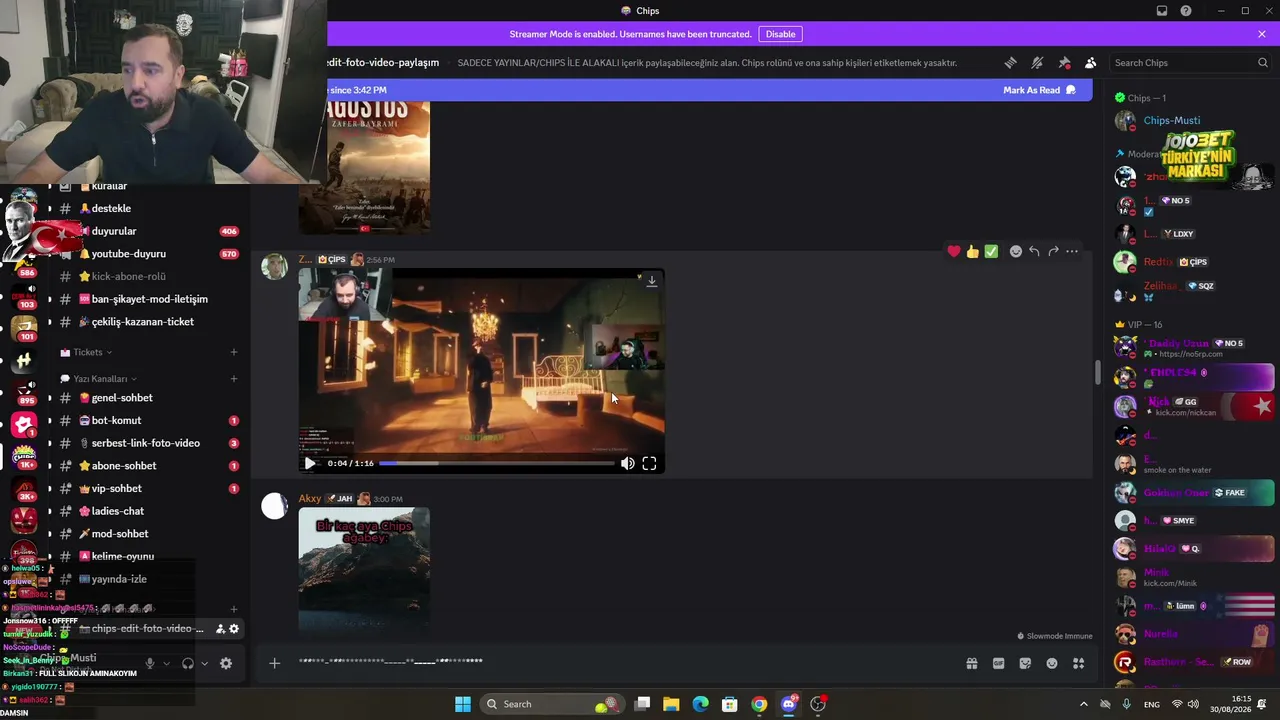Open the Apps launcher in message bar

pyautogui.click(x=1078, y=663)
